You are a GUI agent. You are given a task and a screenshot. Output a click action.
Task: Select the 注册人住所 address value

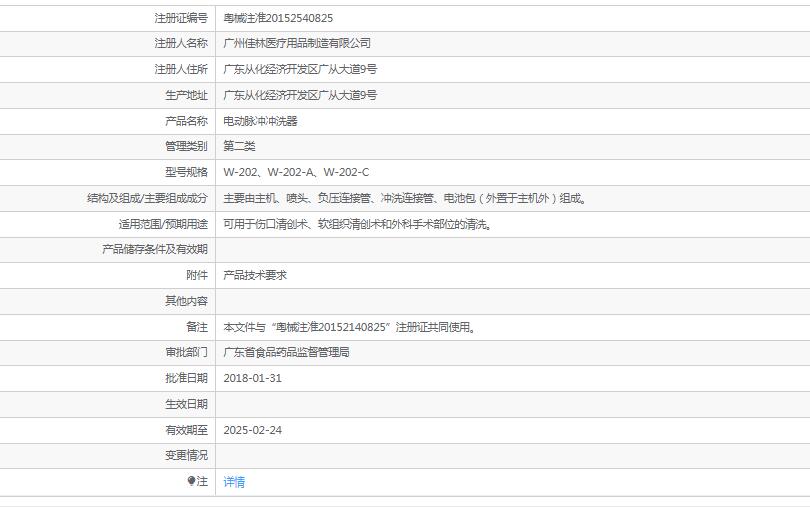[300, 69]
